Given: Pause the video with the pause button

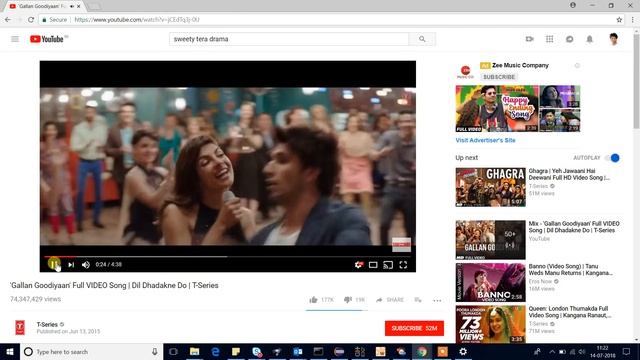Looking at the screenshot, I should [53, 264].
